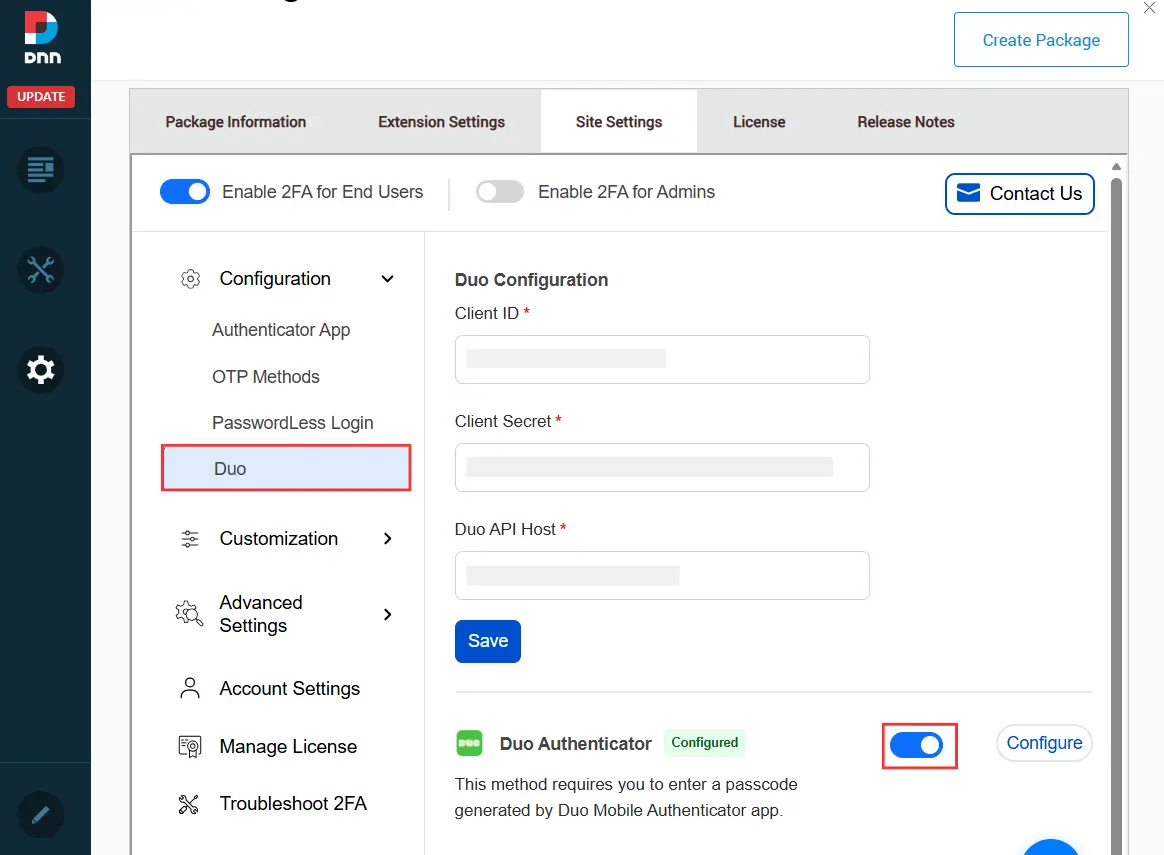
Task: Click the Duo Authenticator title text
Action: [x=575, y=744]
